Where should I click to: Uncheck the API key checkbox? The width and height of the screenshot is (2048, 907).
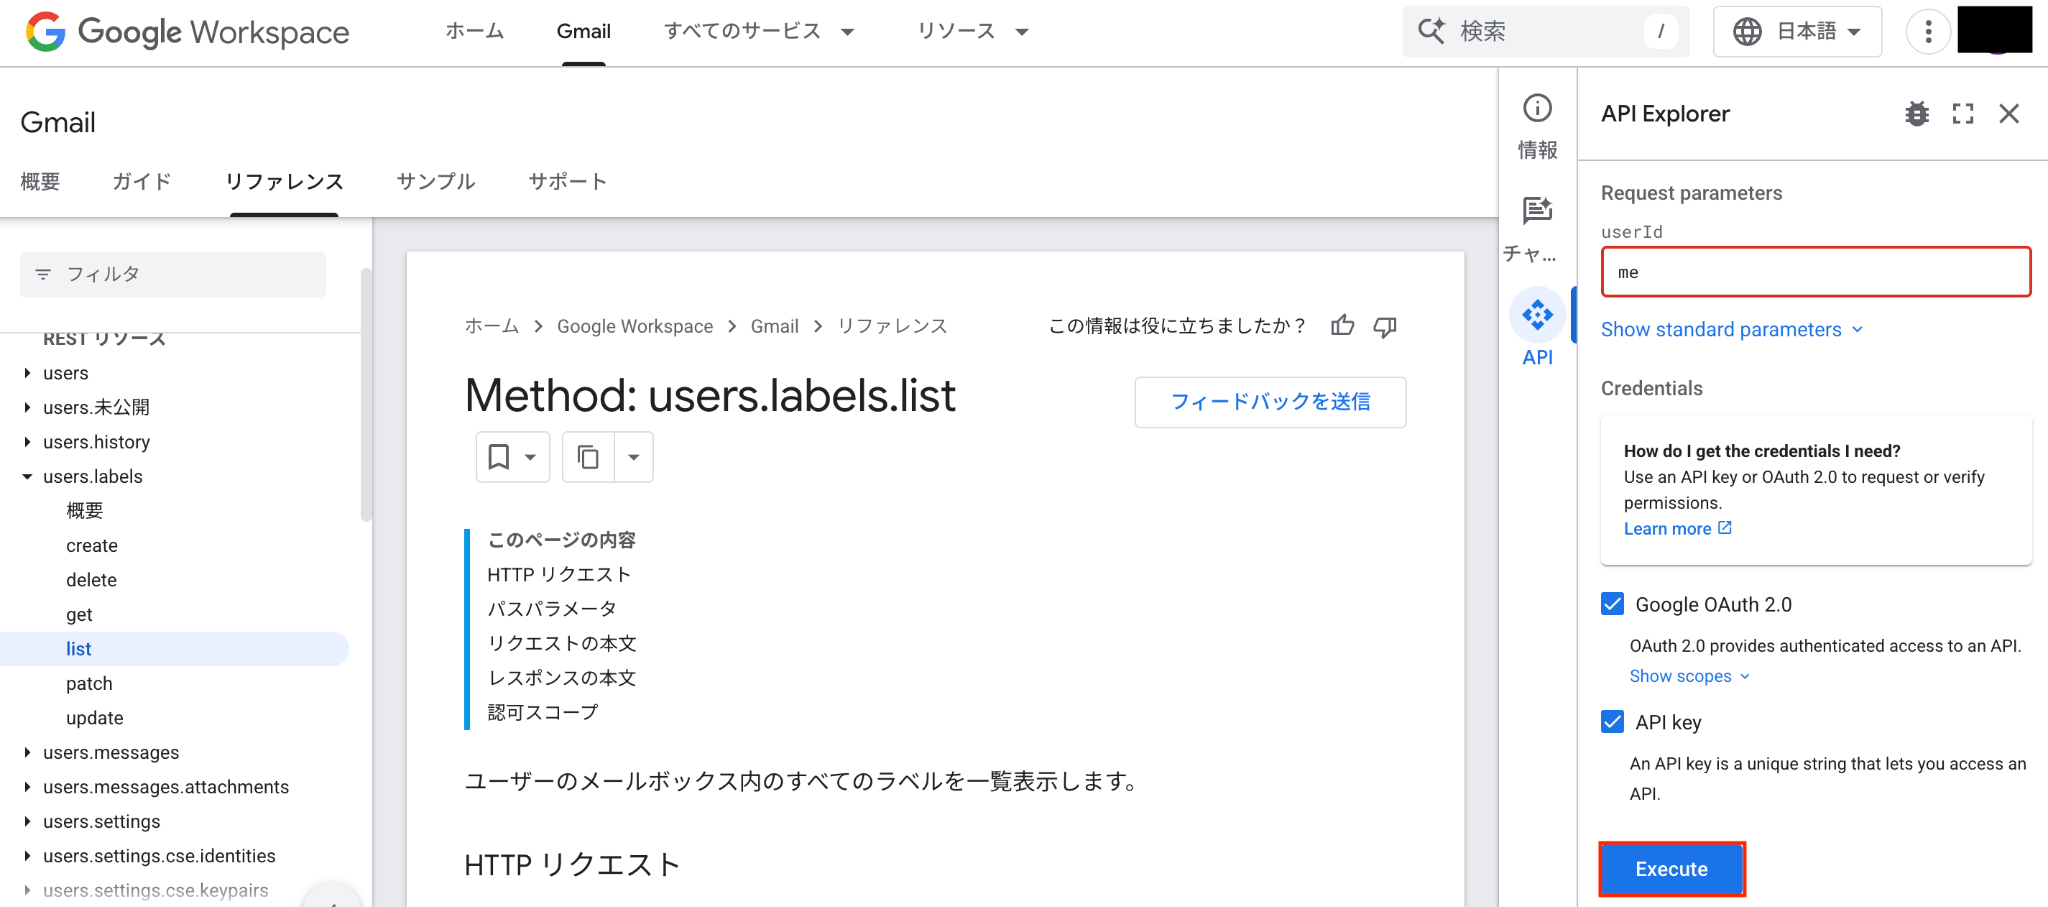pos(1612,722)
